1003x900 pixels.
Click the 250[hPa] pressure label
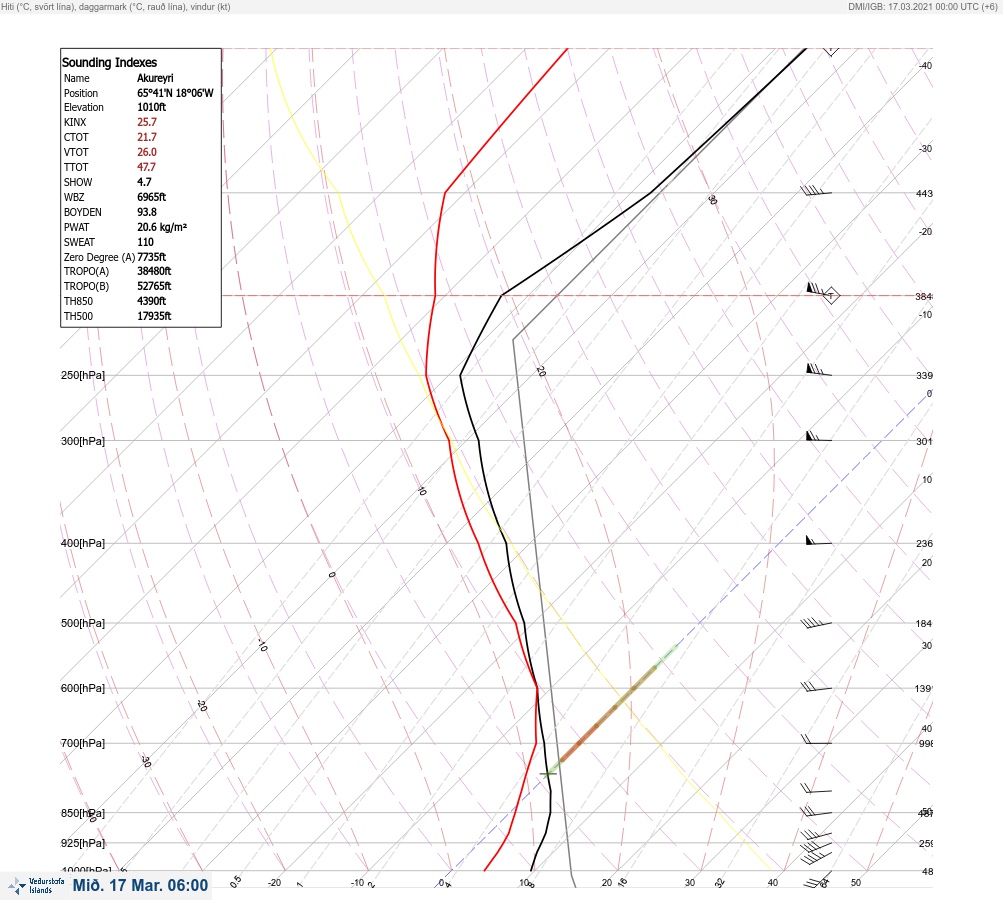point(83,375)
